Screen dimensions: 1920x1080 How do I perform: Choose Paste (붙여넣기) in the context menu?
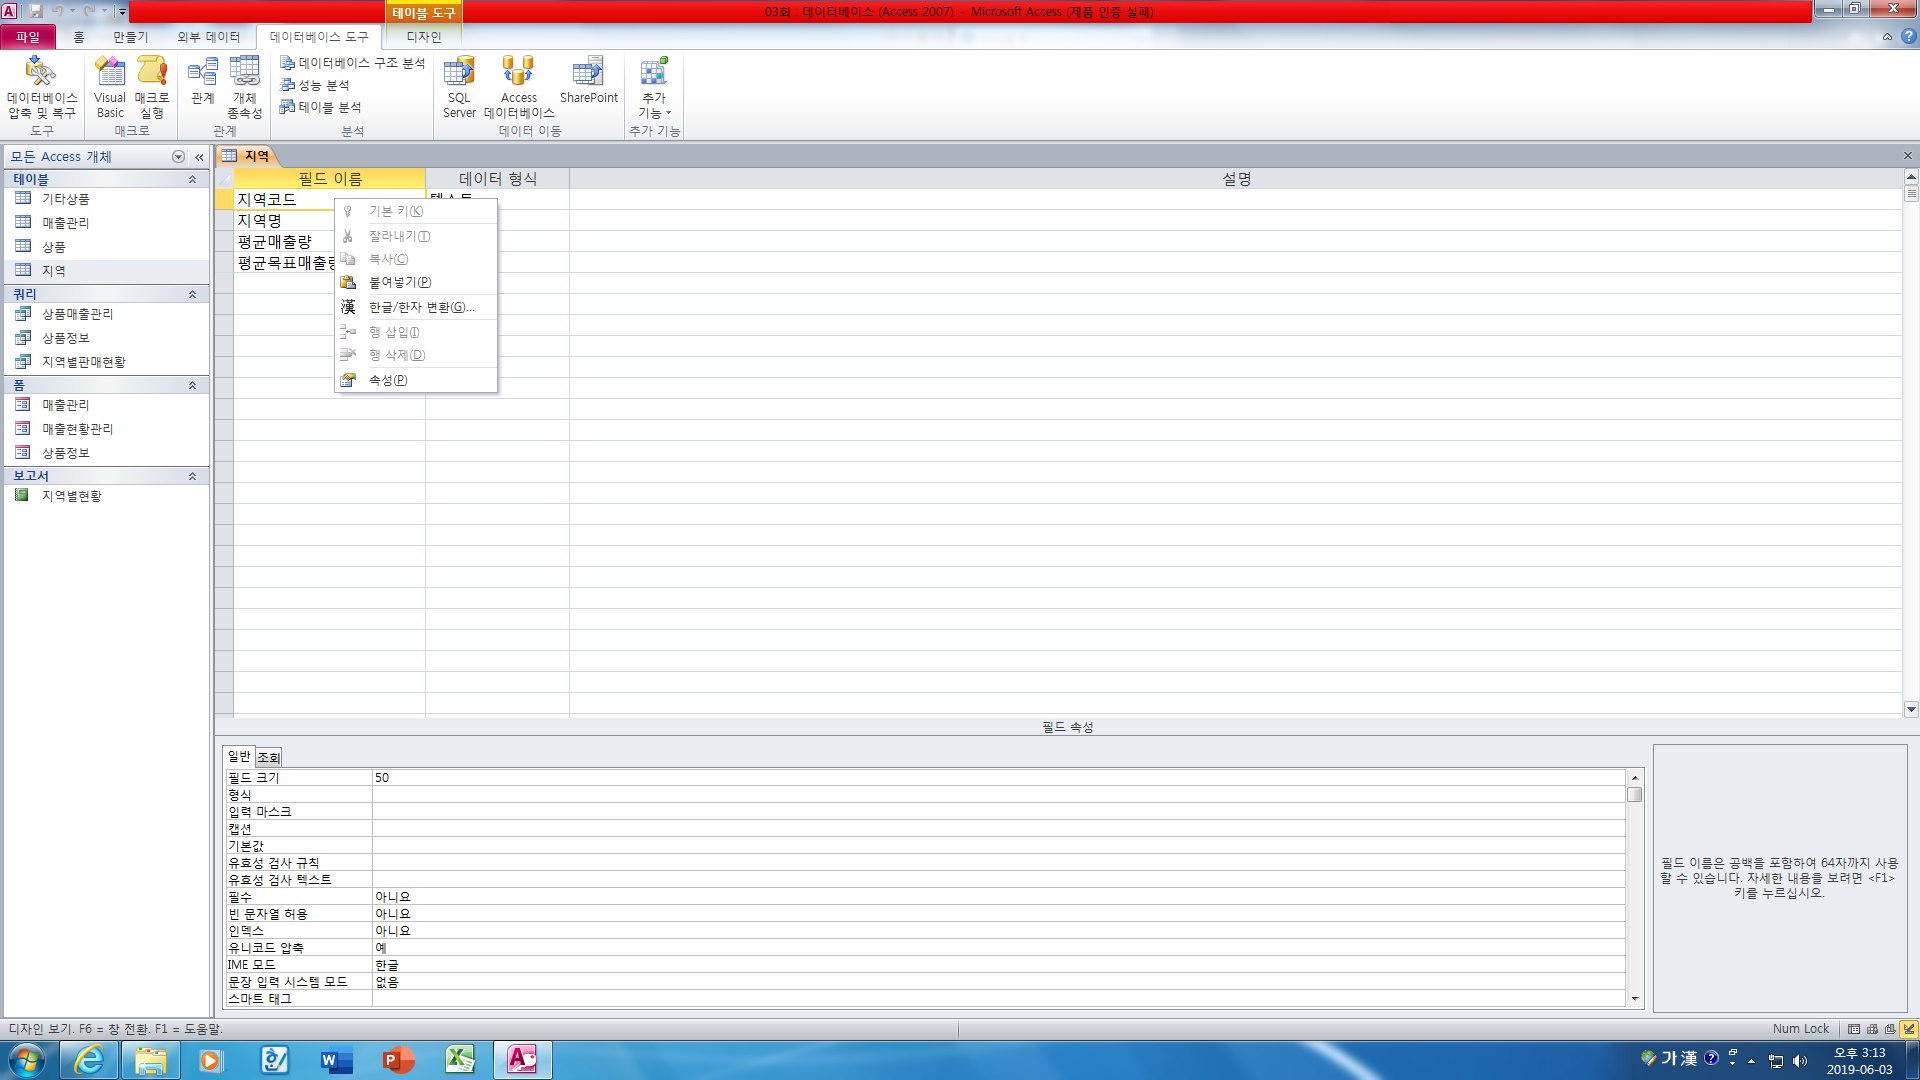[x=400, y=282]
